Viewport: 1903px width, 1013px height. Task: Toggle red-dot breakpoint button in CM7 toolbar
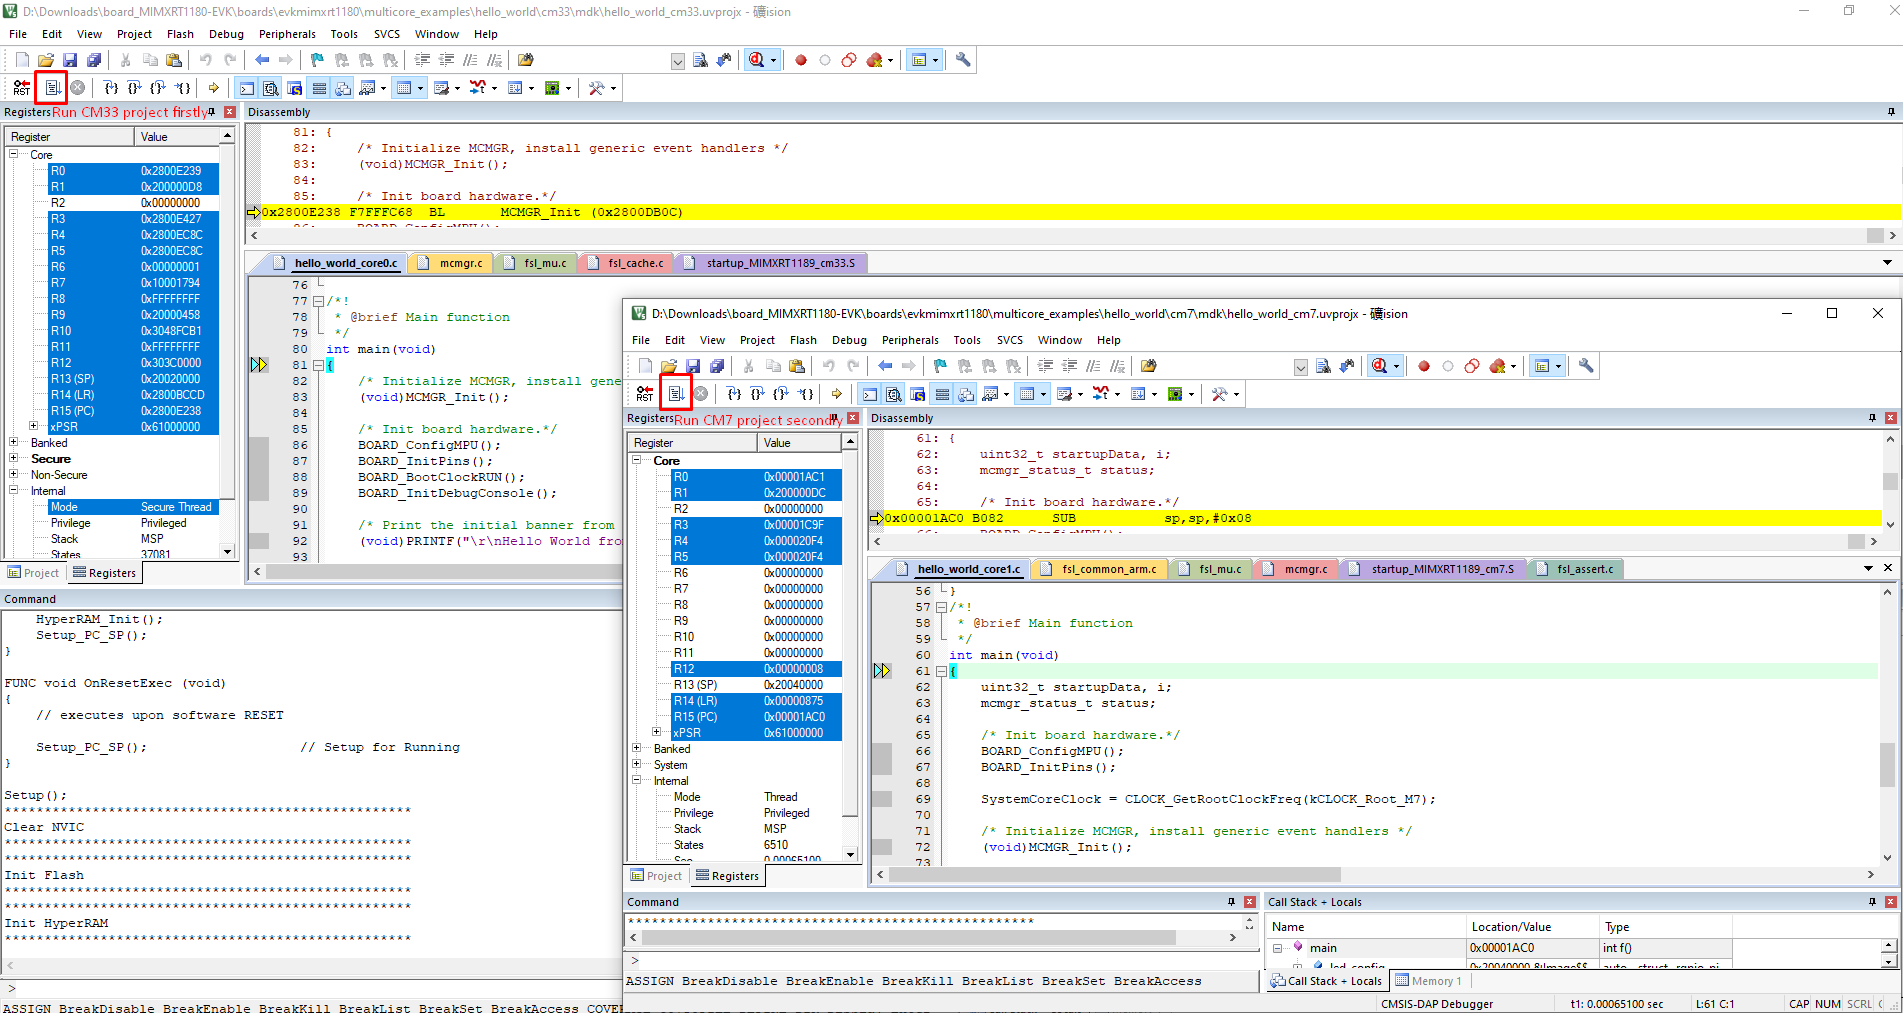pyautogui.click(x=1423, y=366)
